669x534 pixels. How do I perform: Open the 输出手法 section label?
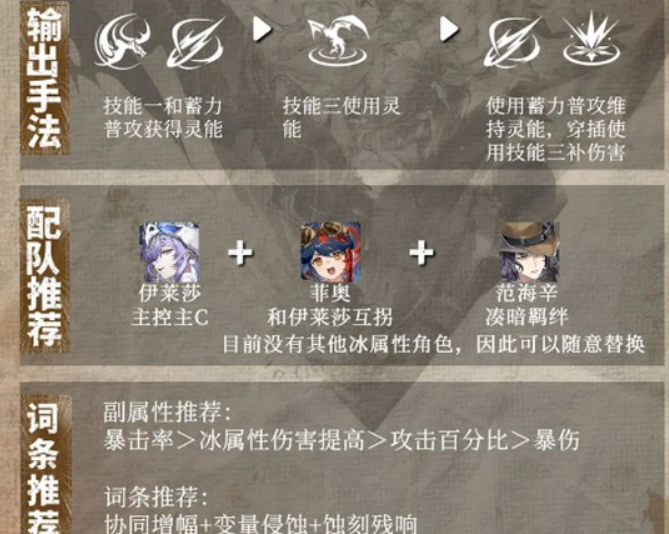44,78
